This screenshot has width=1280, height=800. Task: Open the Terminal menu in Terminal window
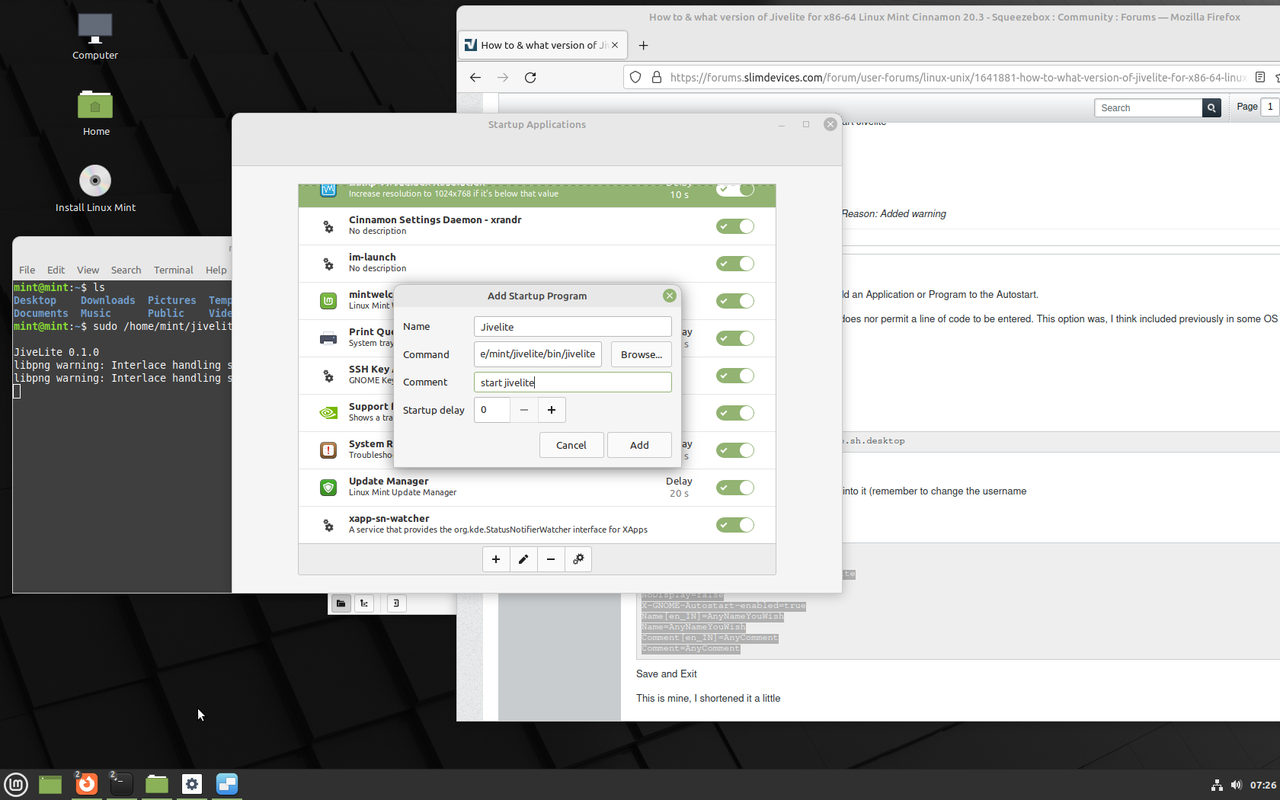[x=173, y=270]
